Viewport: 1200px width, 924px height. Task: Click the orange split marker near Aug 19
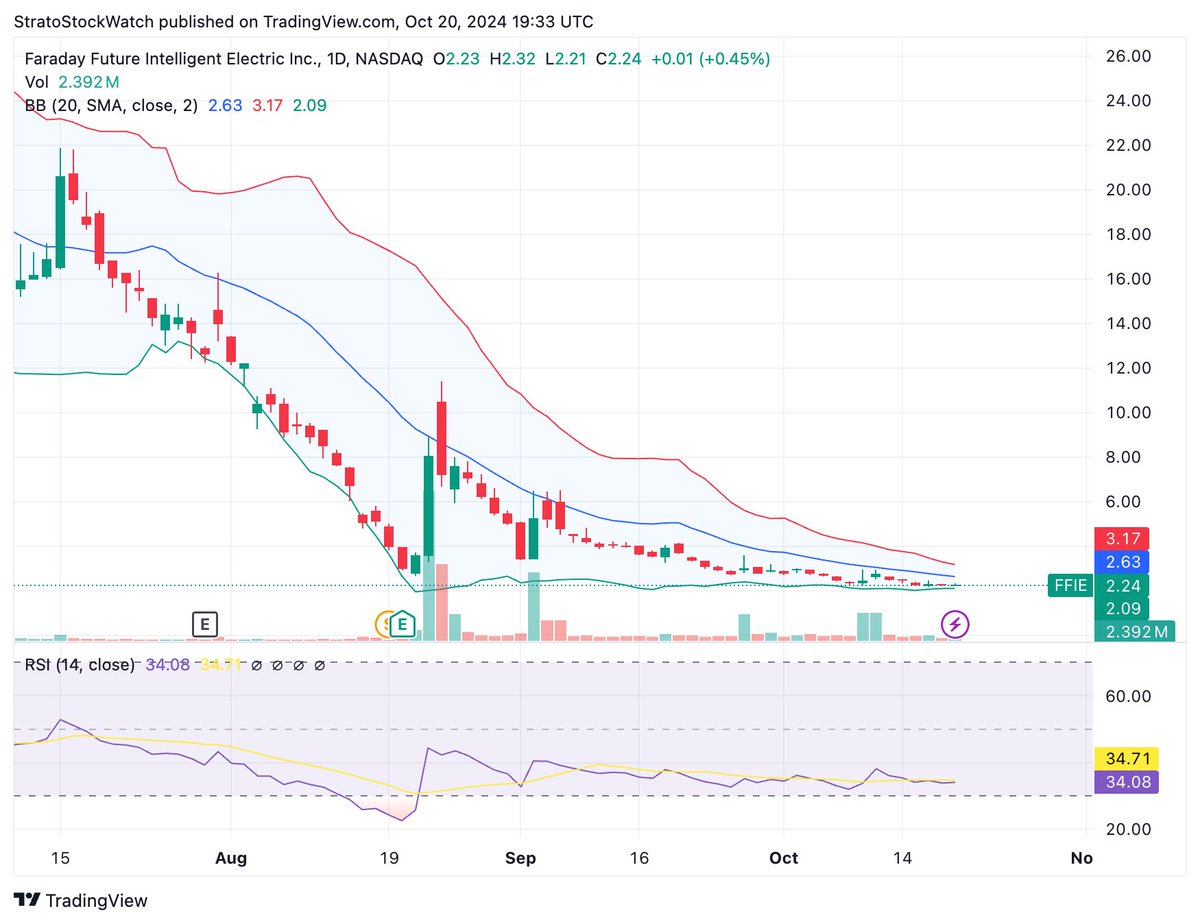tap(382, 625)
